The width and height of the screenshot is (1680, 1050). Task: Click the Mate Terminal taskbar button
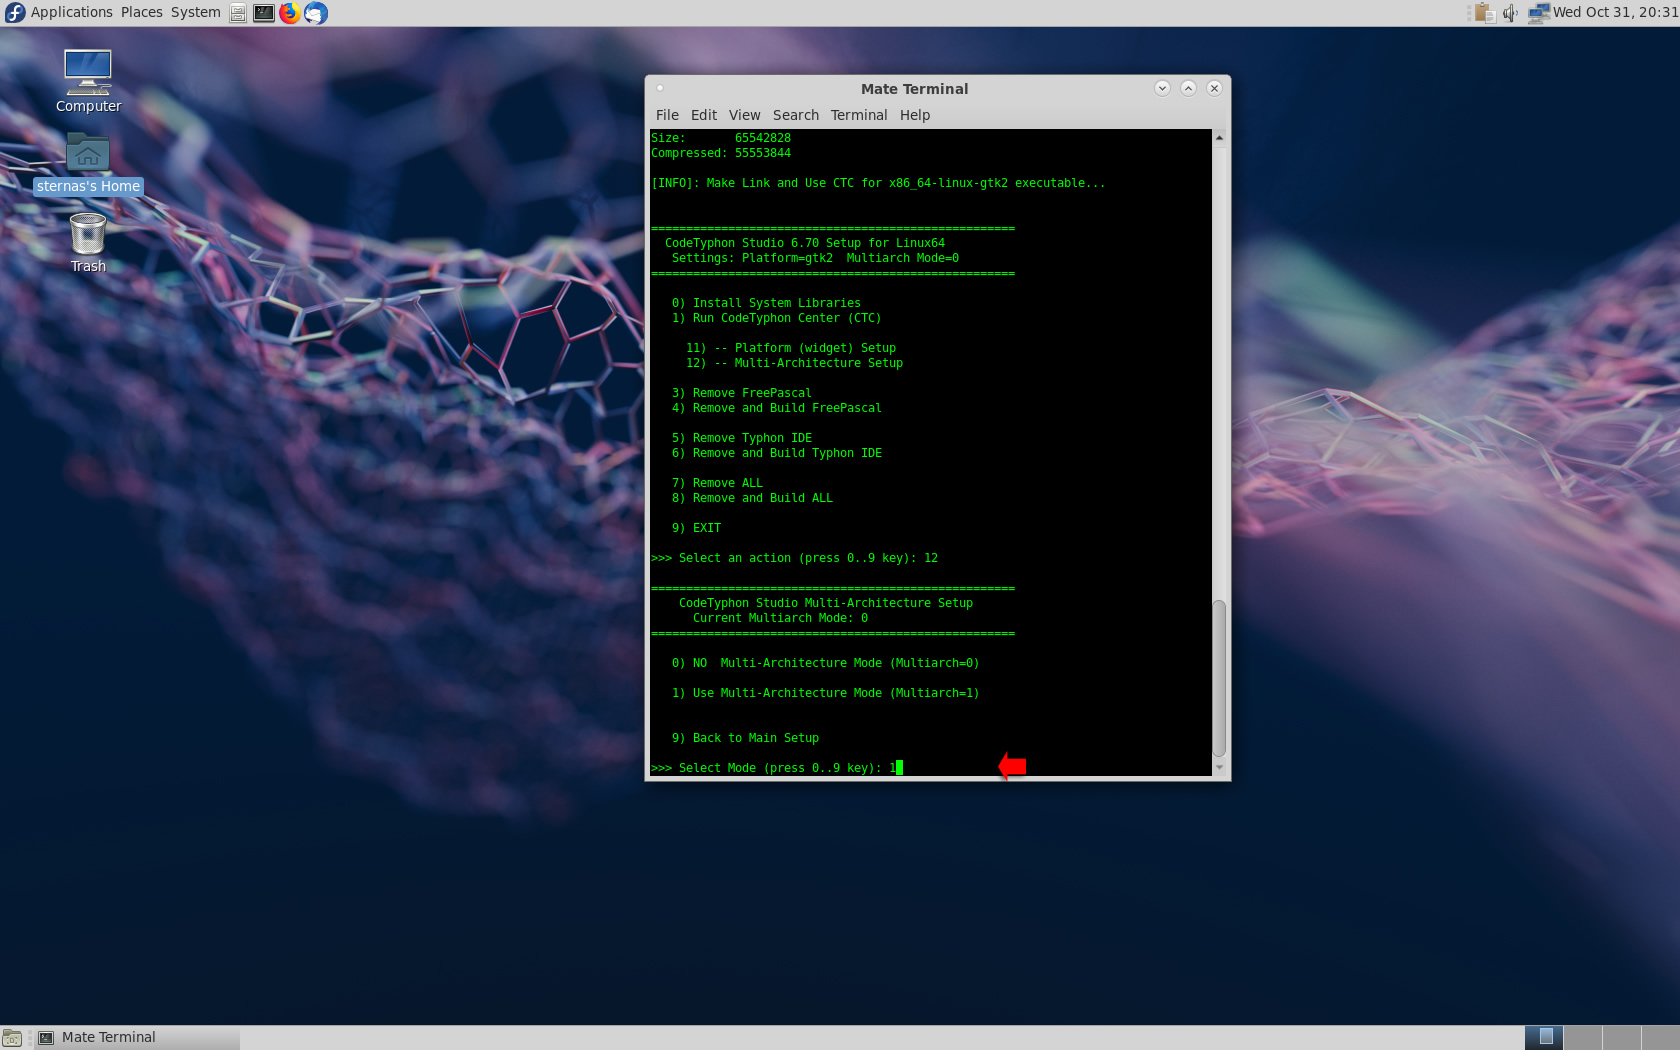point(137,1037)
